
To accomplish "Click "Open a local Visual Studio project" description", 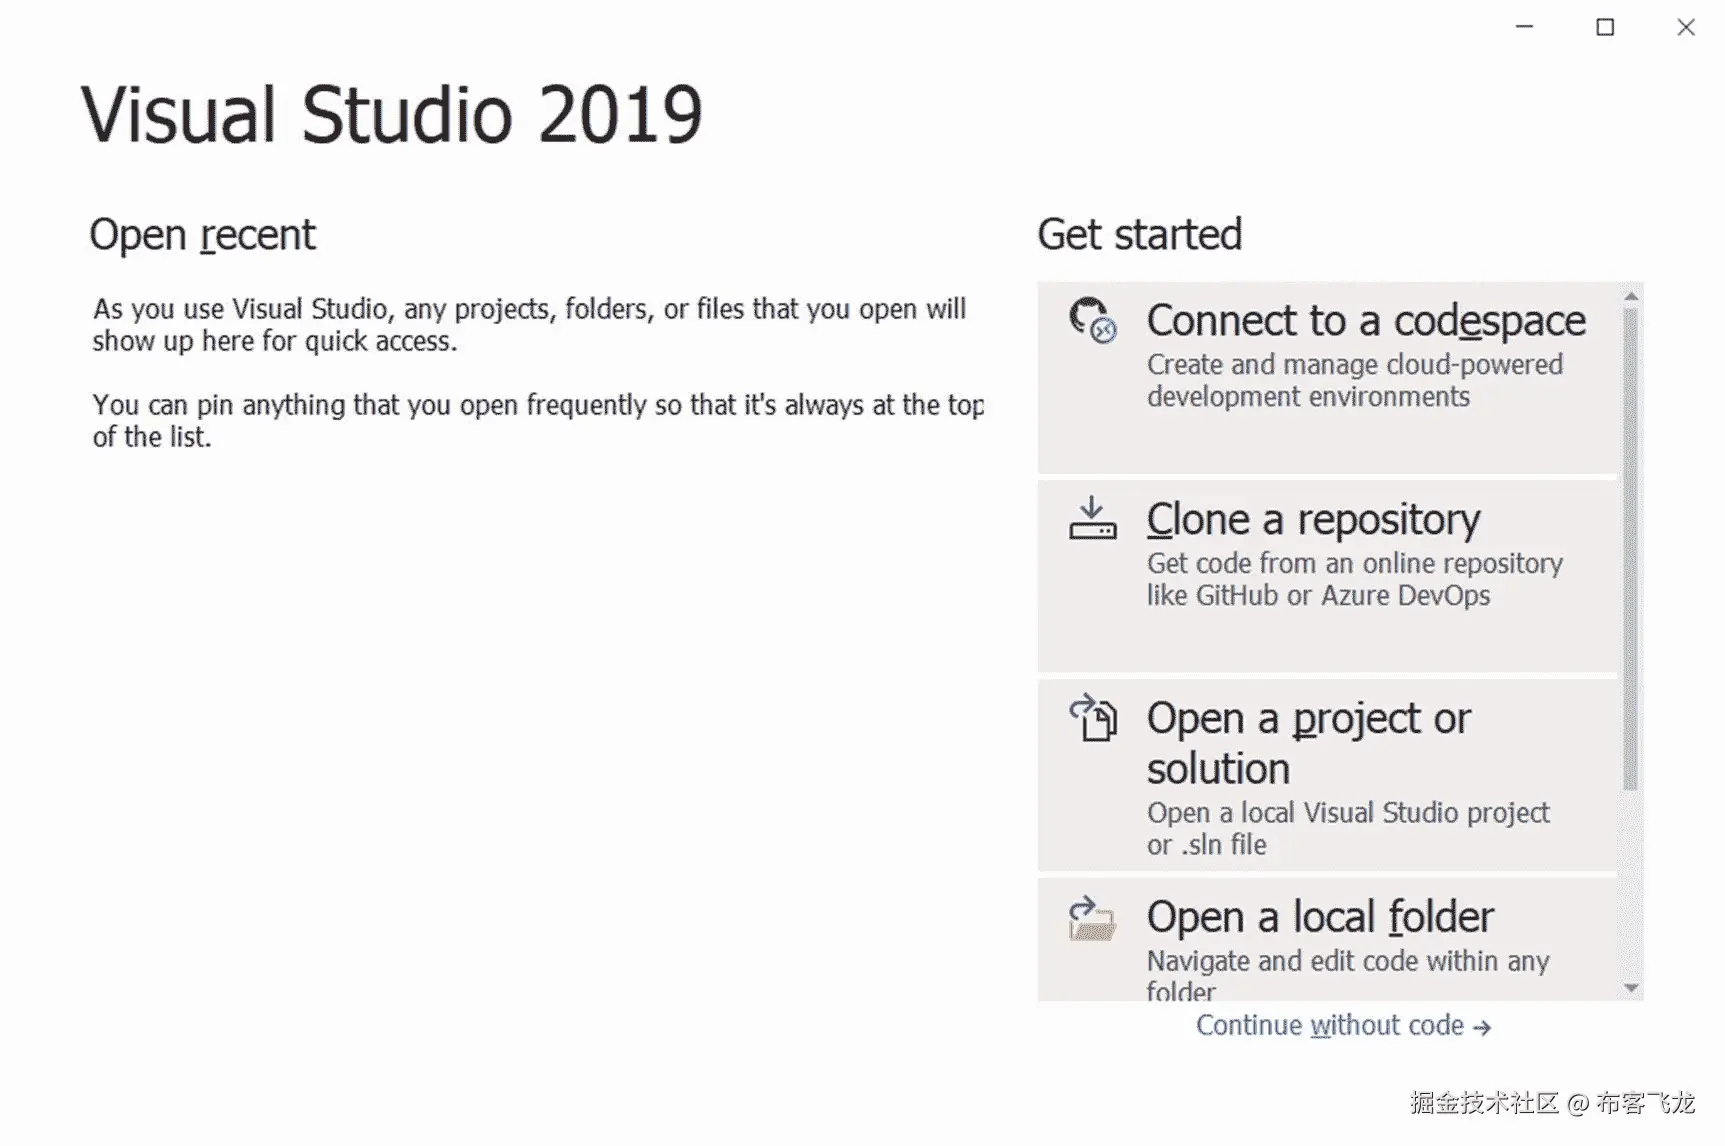I will pyautogui.click(x=1348, y=813).
